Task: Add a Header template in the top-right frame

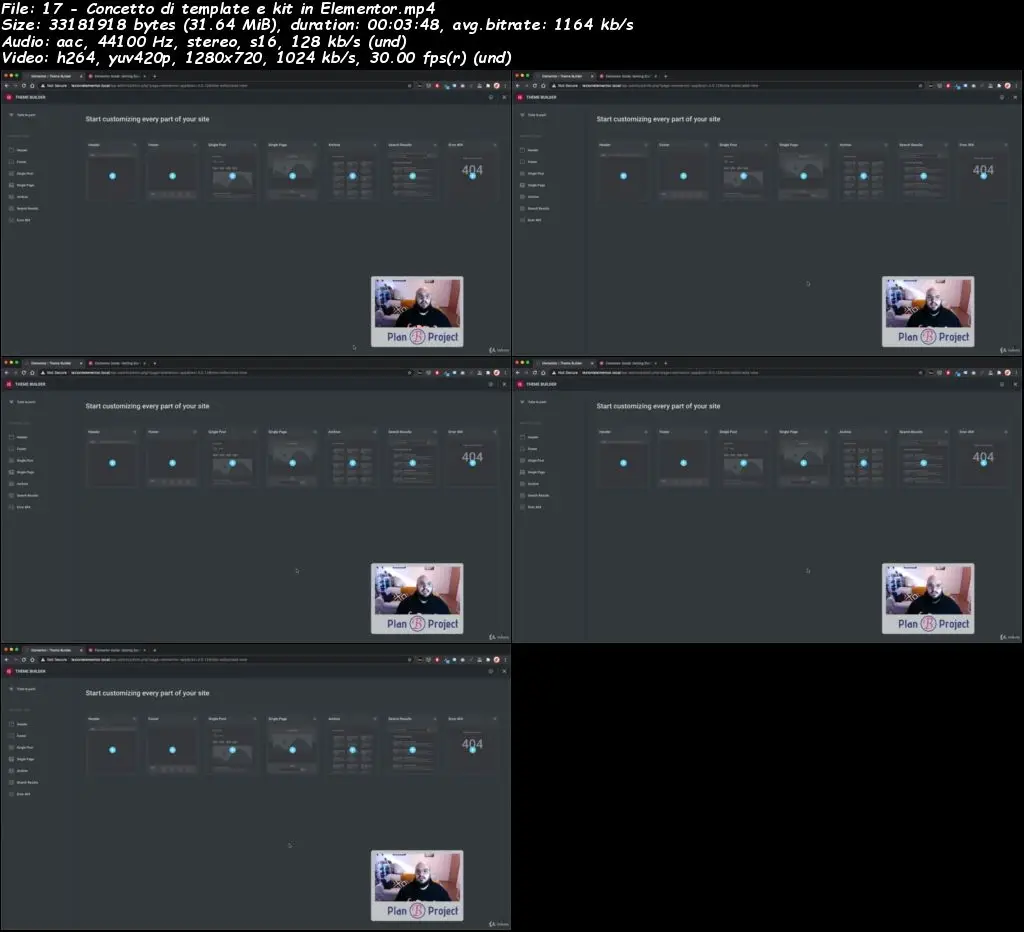Action: coord(623,176)
